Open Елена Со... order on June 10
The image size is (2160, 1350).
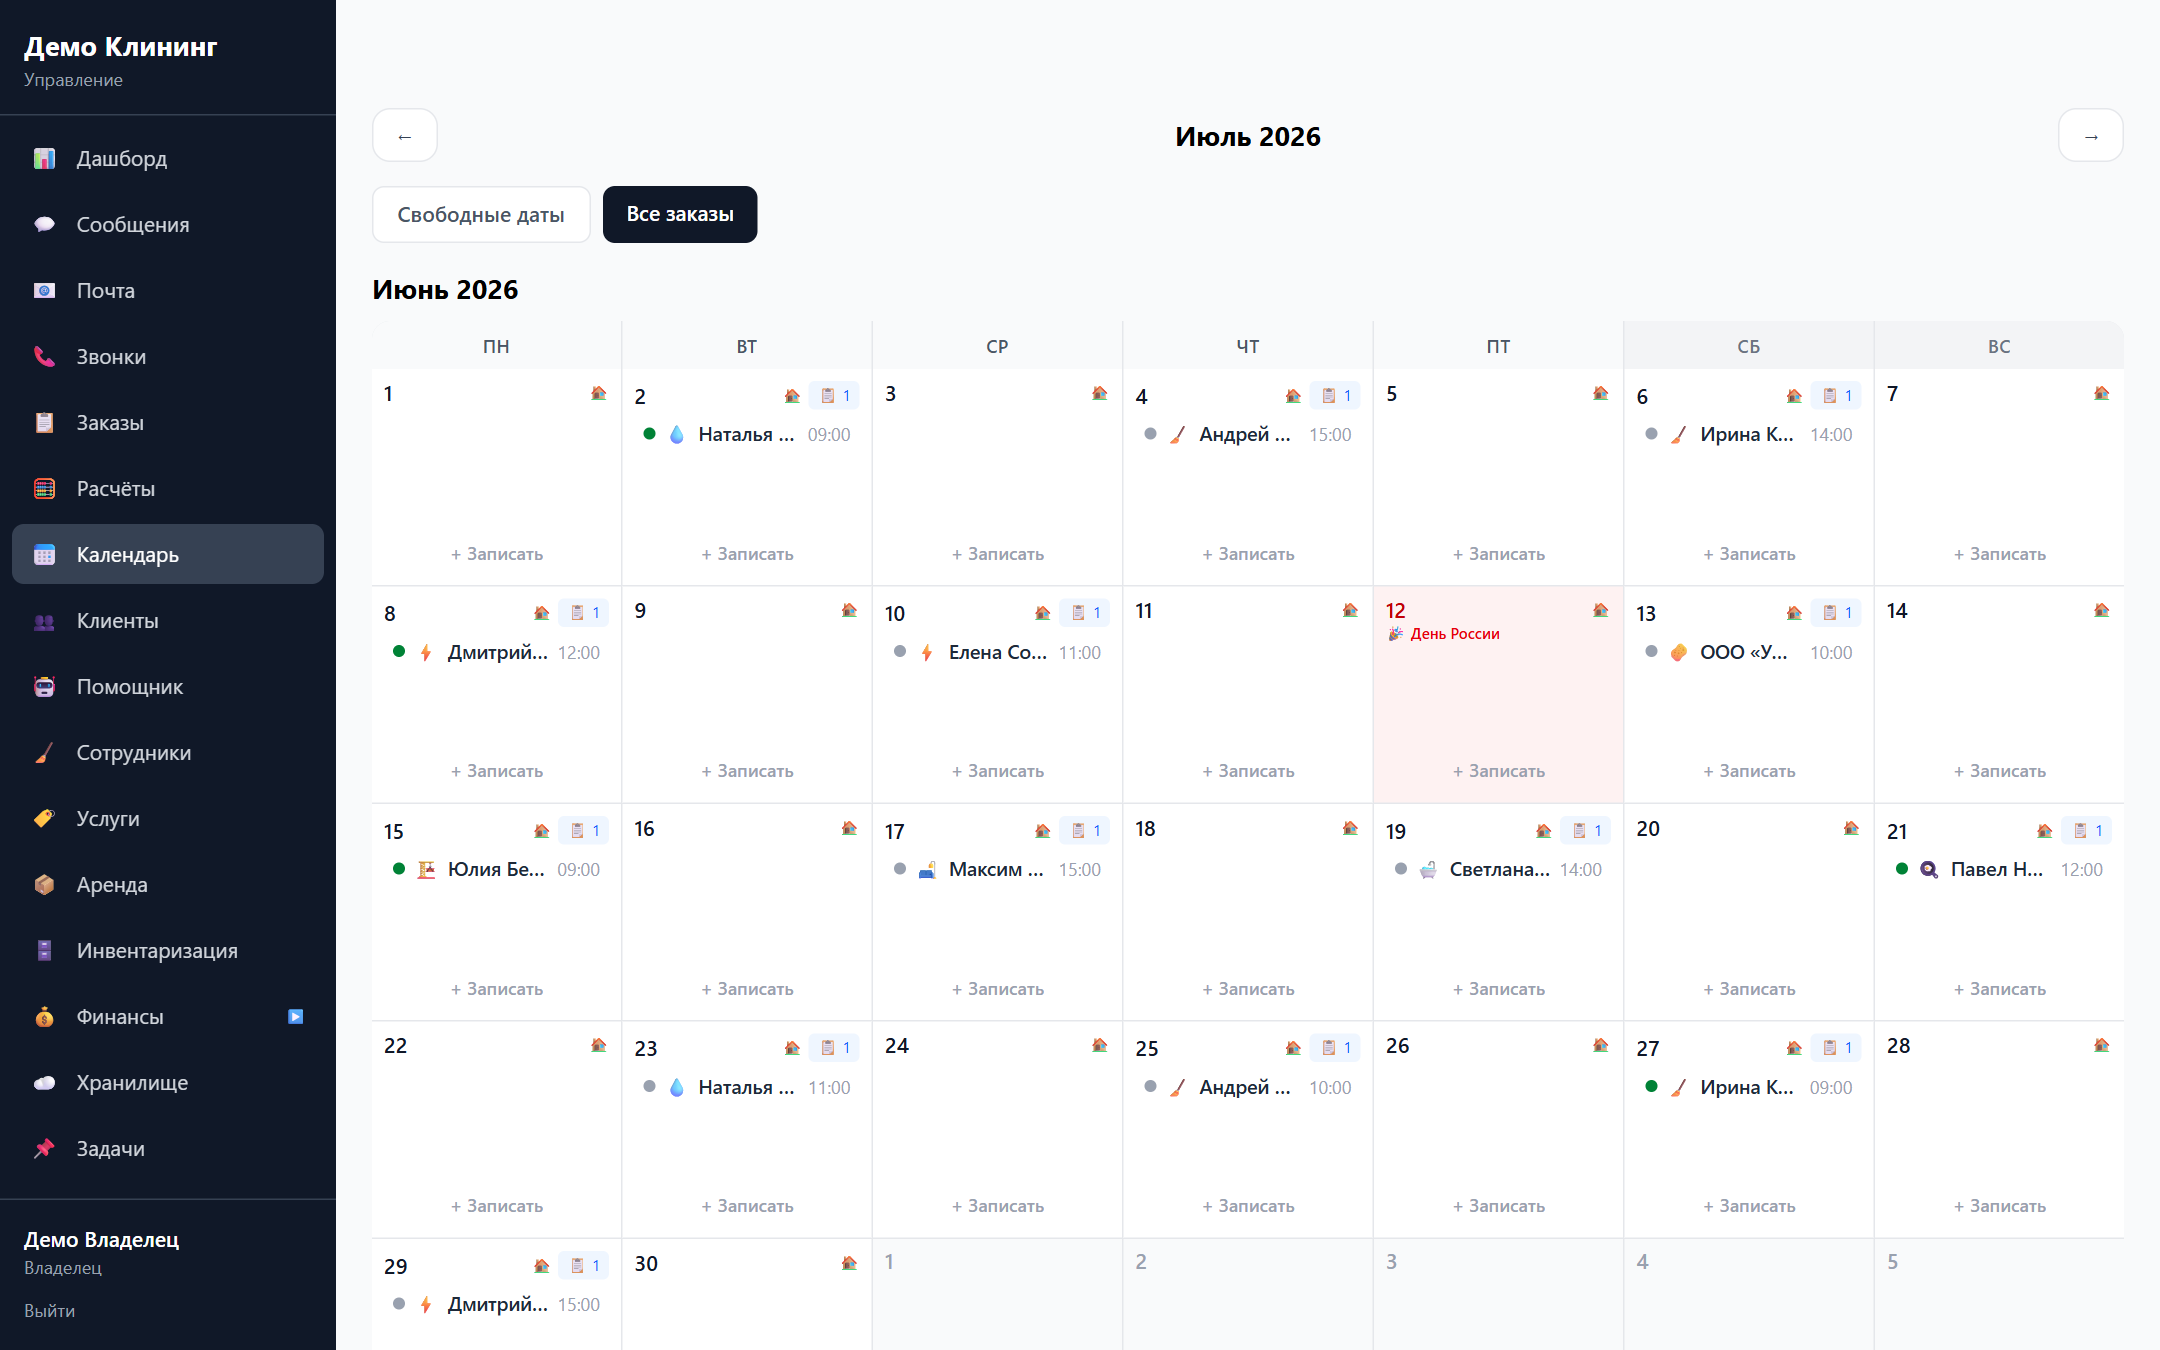[998, 653]
